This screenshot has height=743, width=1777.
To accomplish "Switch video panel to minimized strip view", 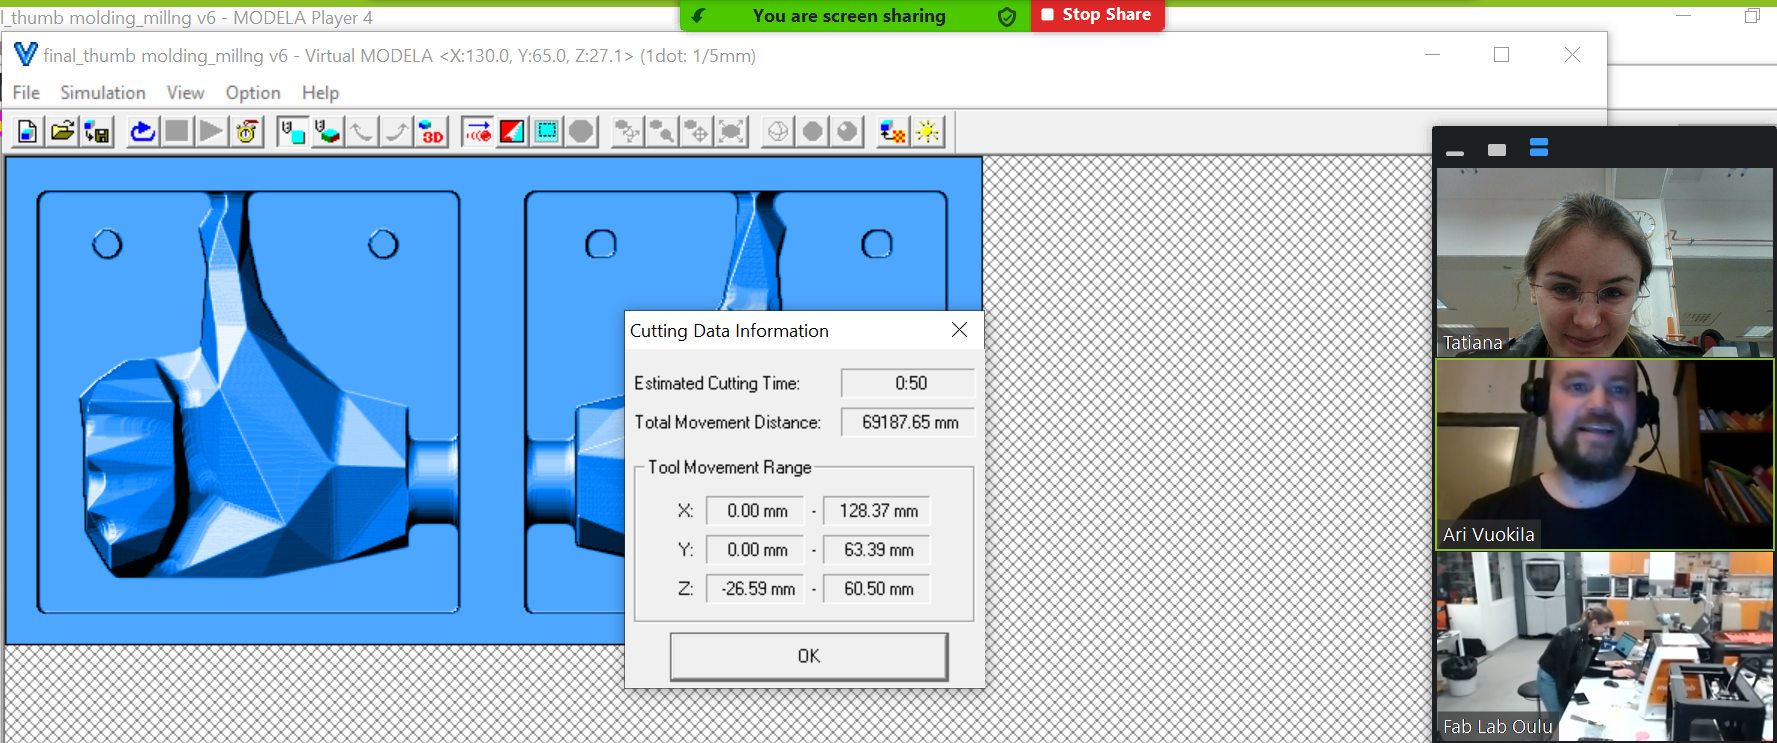I will (1455, 151).
